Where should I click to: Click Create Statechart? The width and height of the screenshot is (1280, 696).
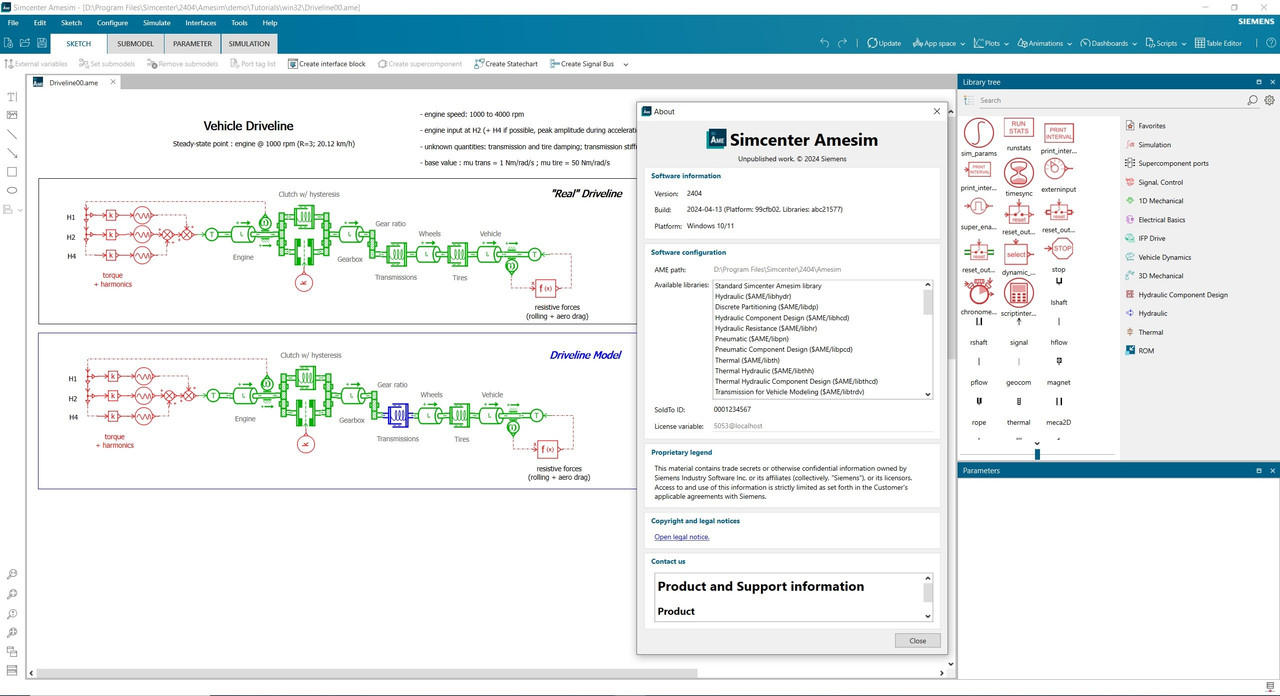point(506,64)
